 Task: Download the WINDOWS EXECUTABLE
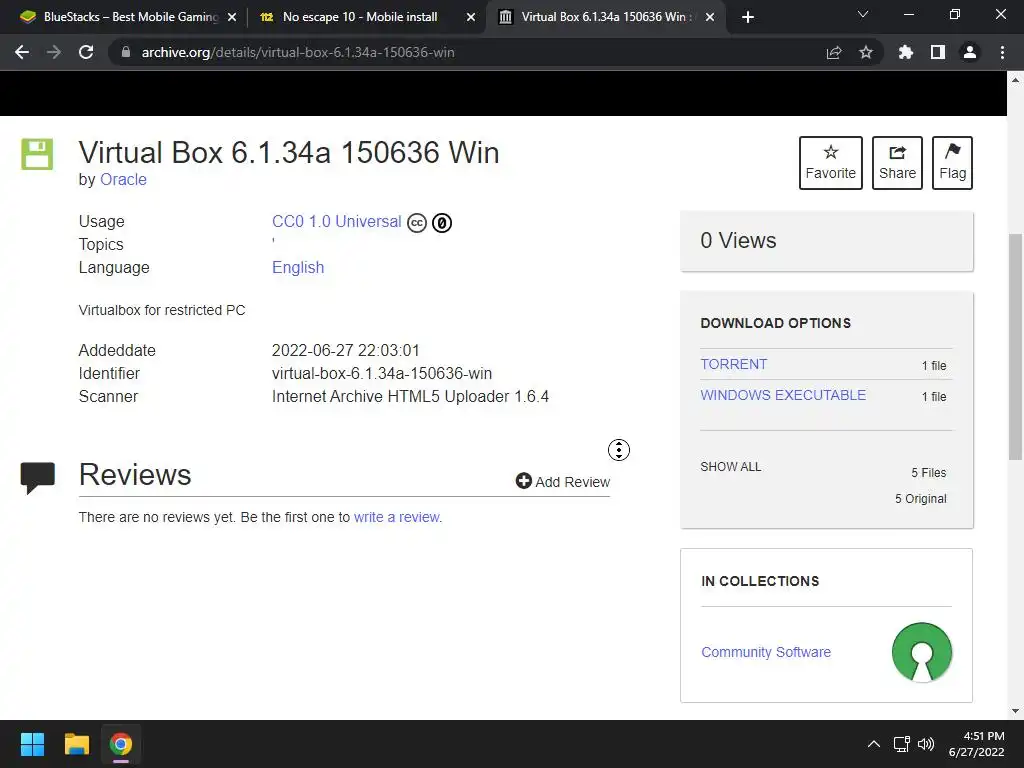click(783, 395)
